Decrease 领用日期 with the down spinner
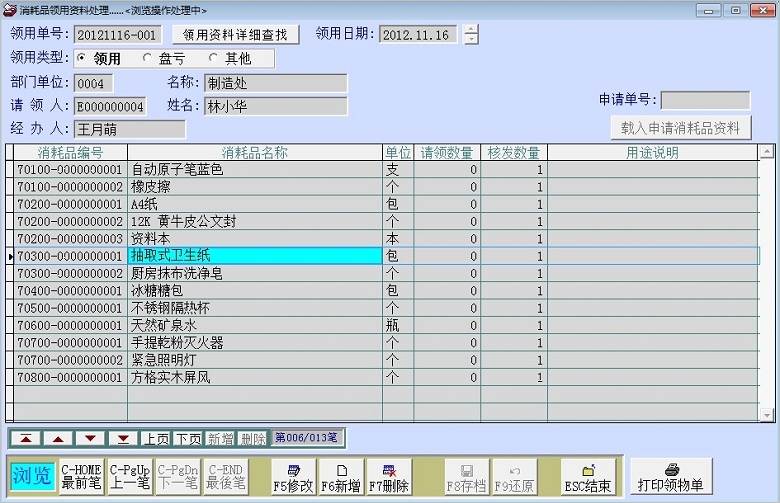Viewport: 780px width, 503px height. 471,40
